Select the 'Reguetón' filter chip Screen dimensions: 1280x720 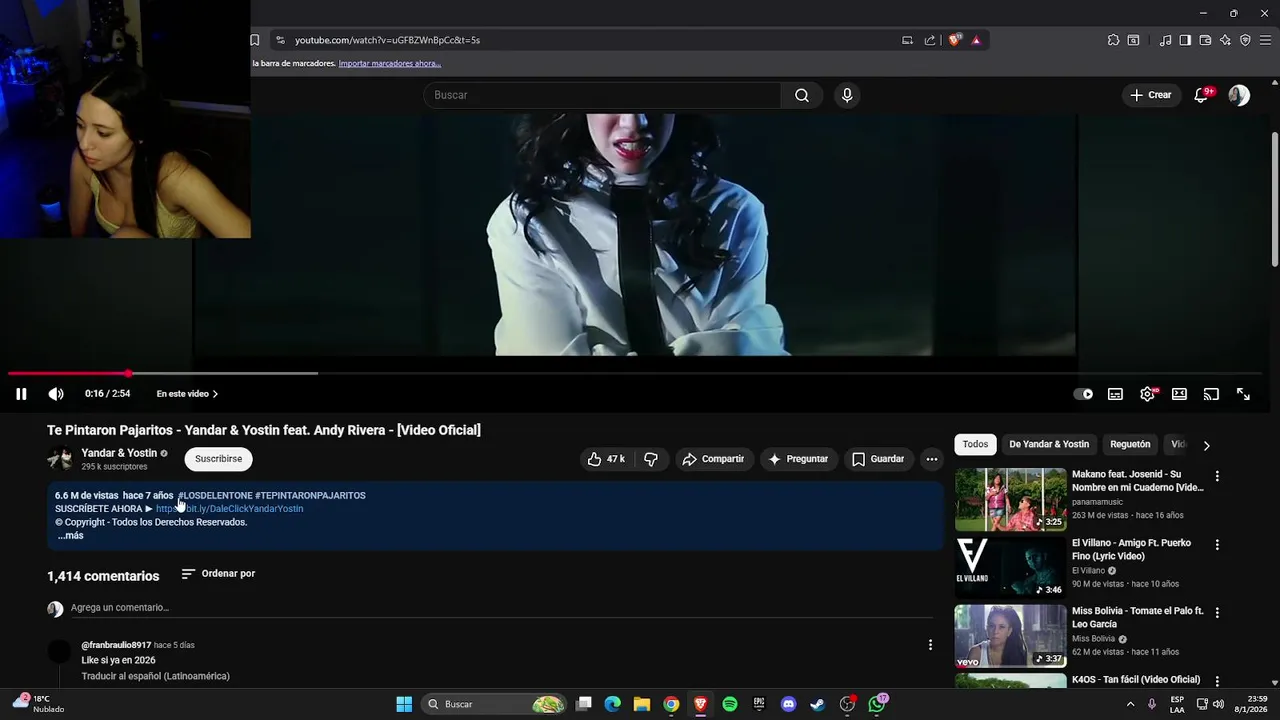(1130, 444)
